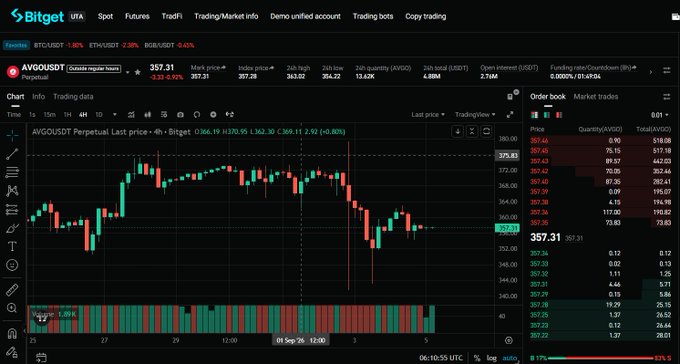Viewport: 680px width, 364px height.
Task: Click bid price 357.28 in order book
Action: (x=539, y=305)
